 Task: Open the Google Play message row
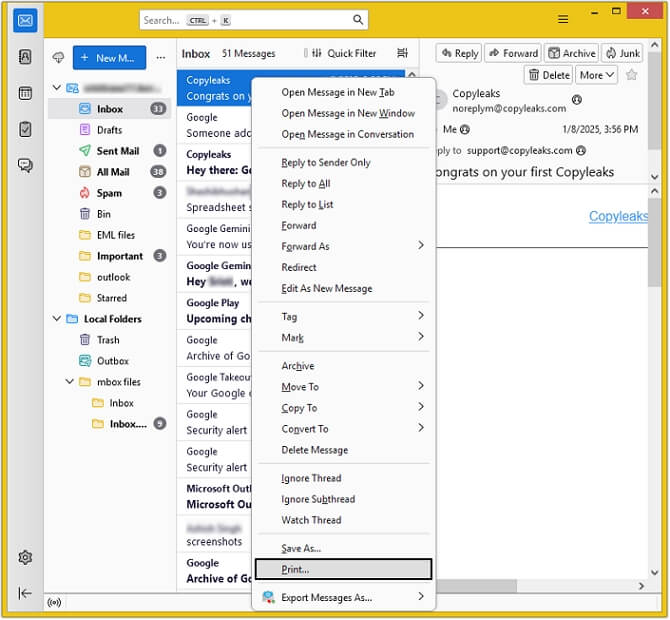(x=214, y=311)
